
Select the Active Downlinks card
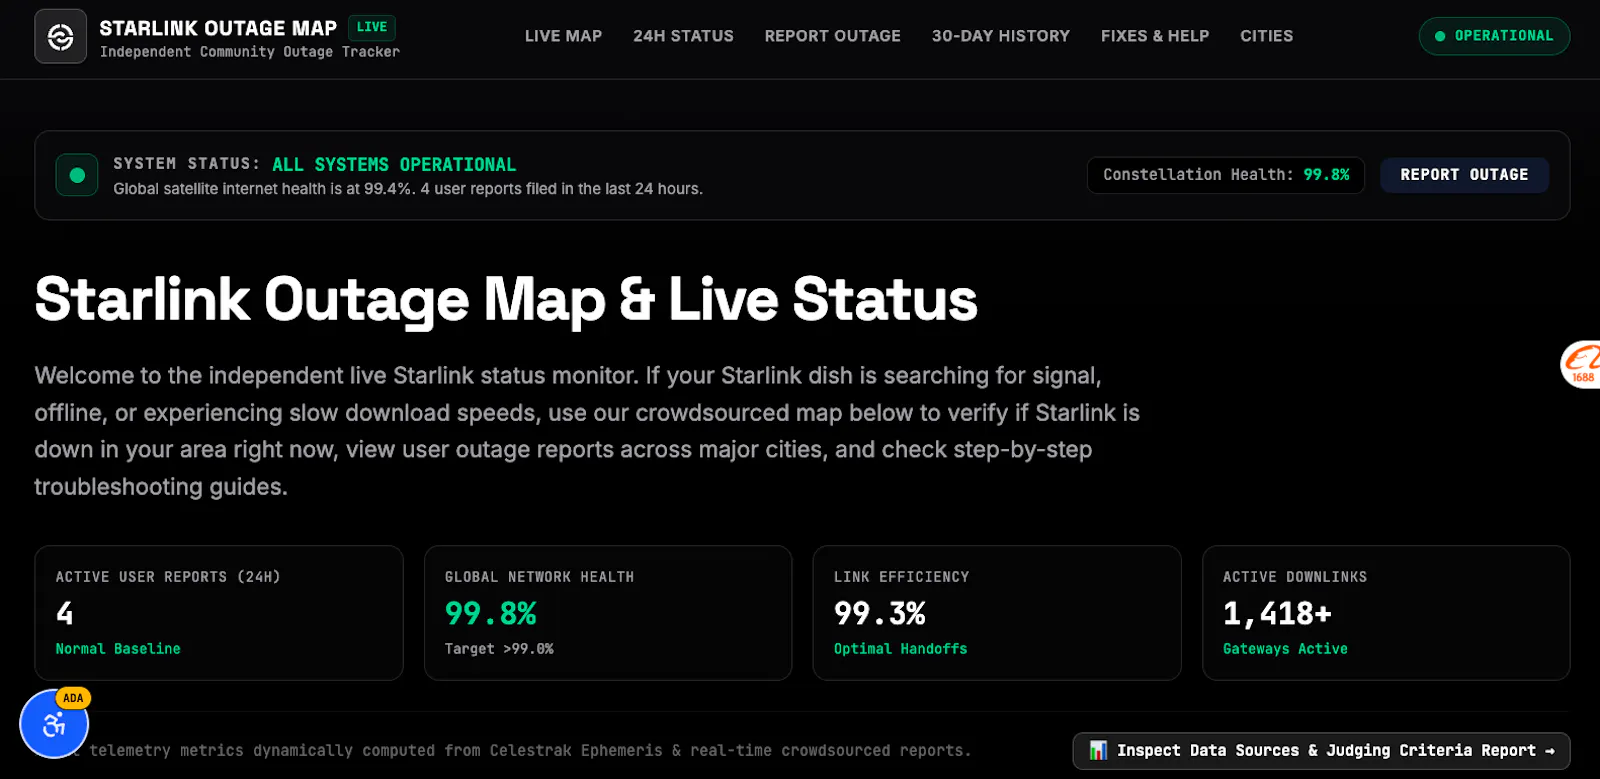1386,613
